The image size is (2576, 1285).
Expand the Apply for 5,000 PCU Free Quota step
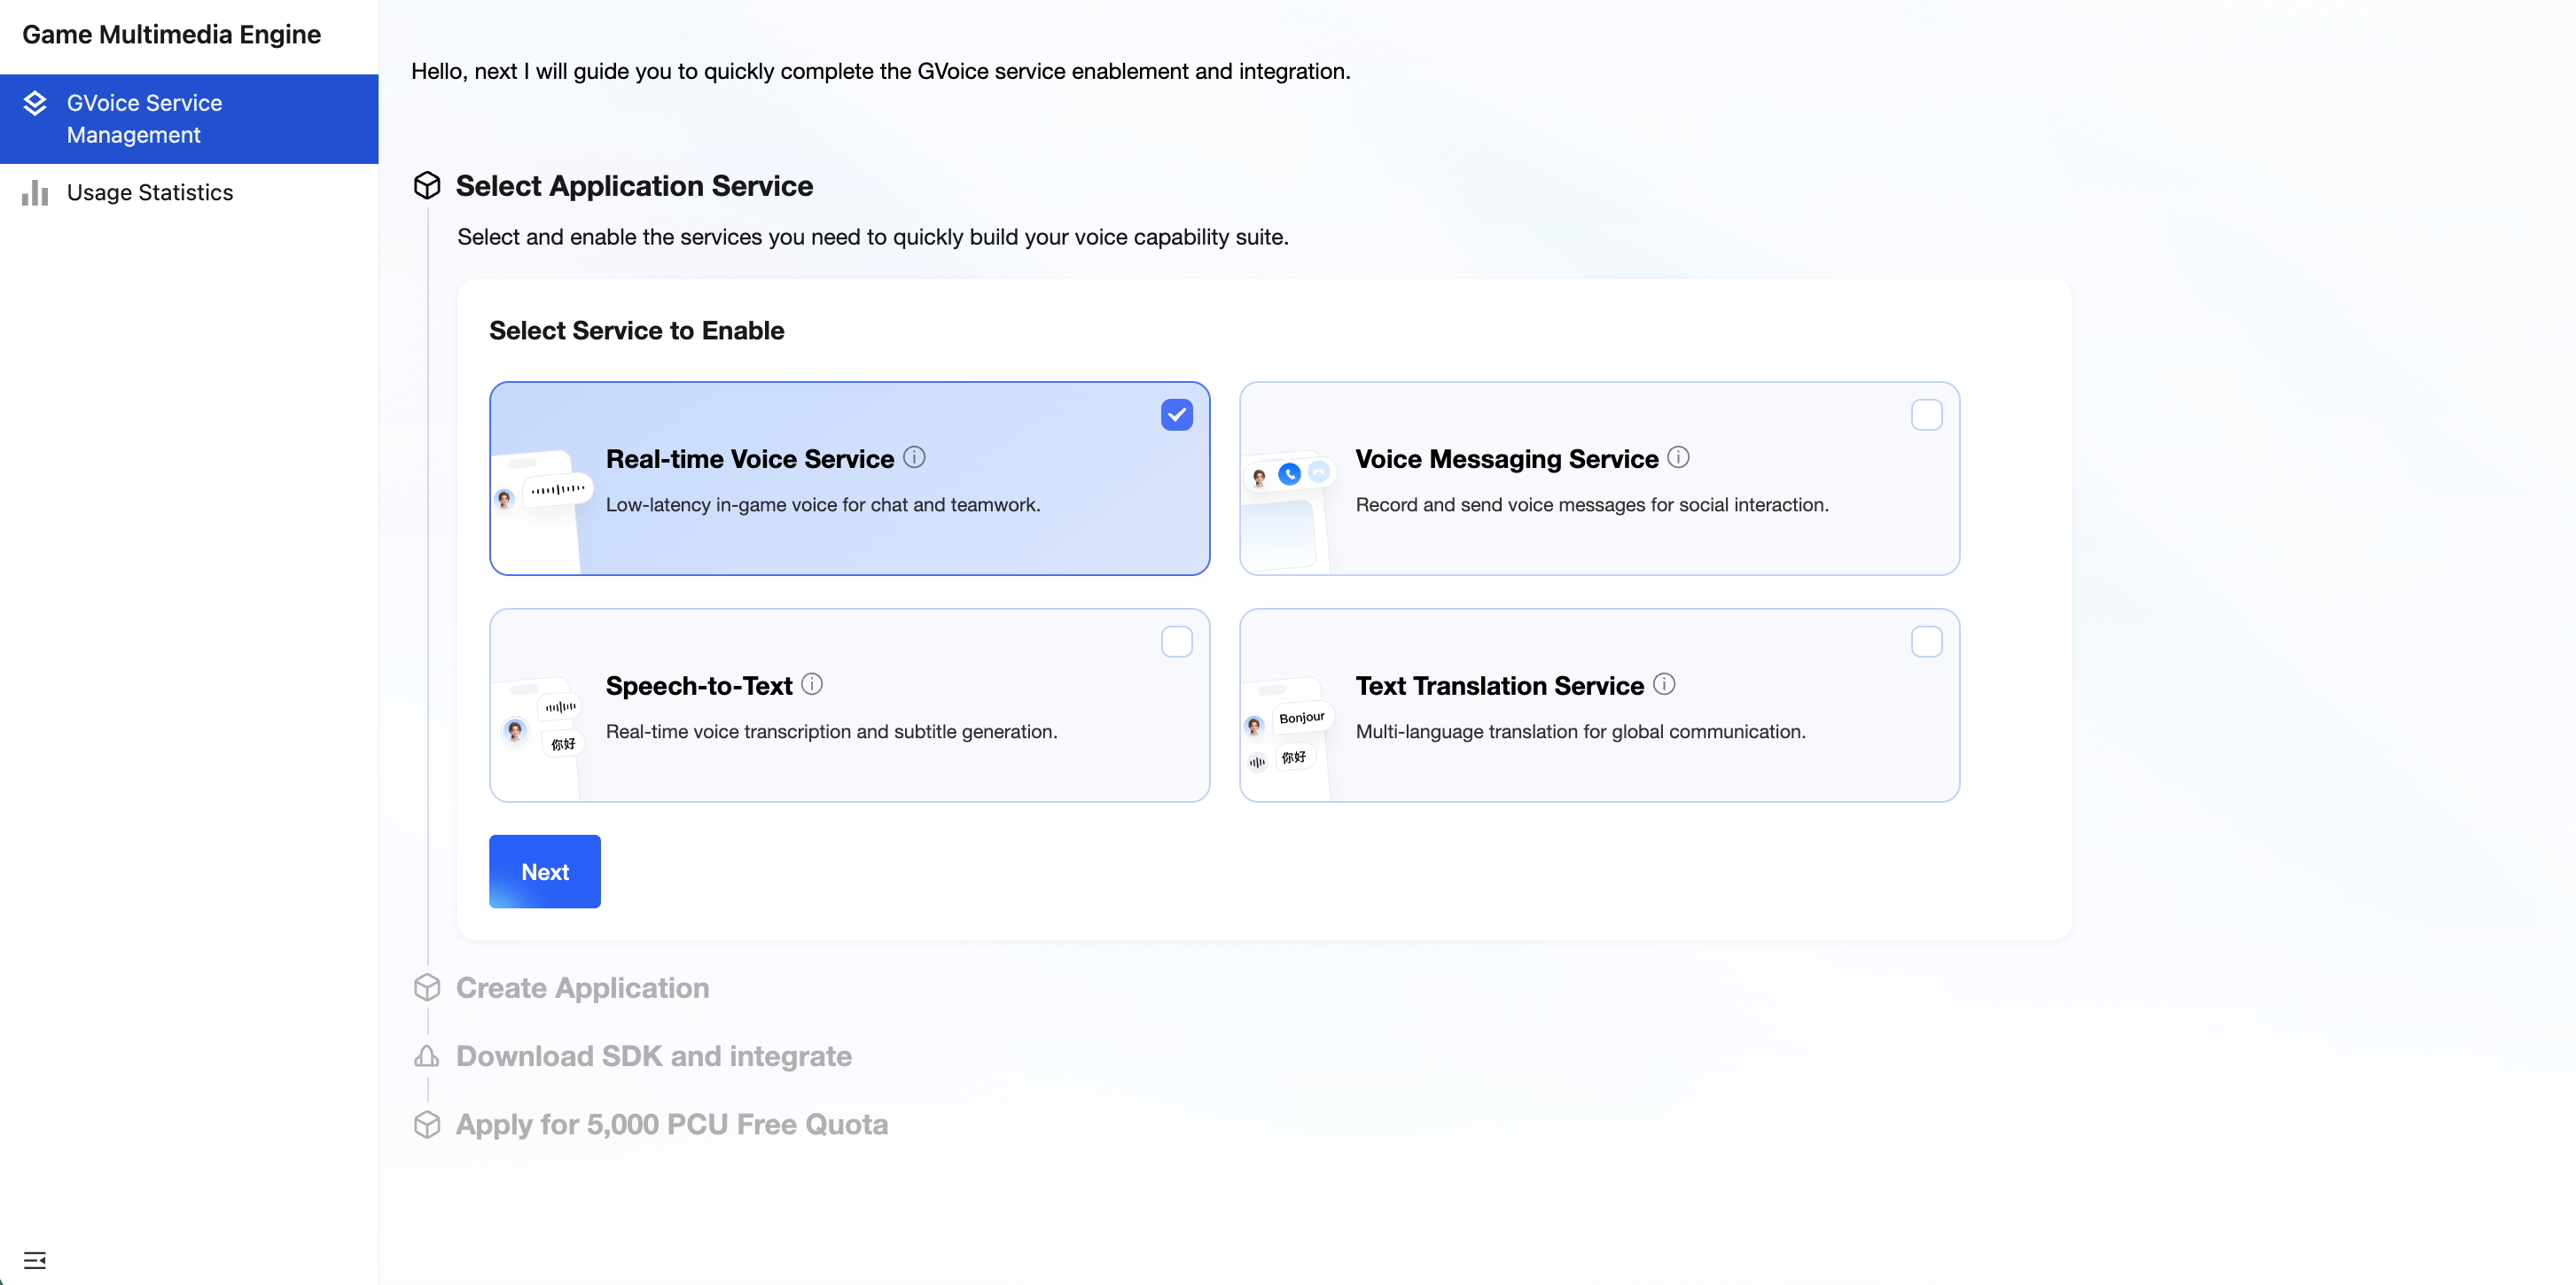[671, 1124]
